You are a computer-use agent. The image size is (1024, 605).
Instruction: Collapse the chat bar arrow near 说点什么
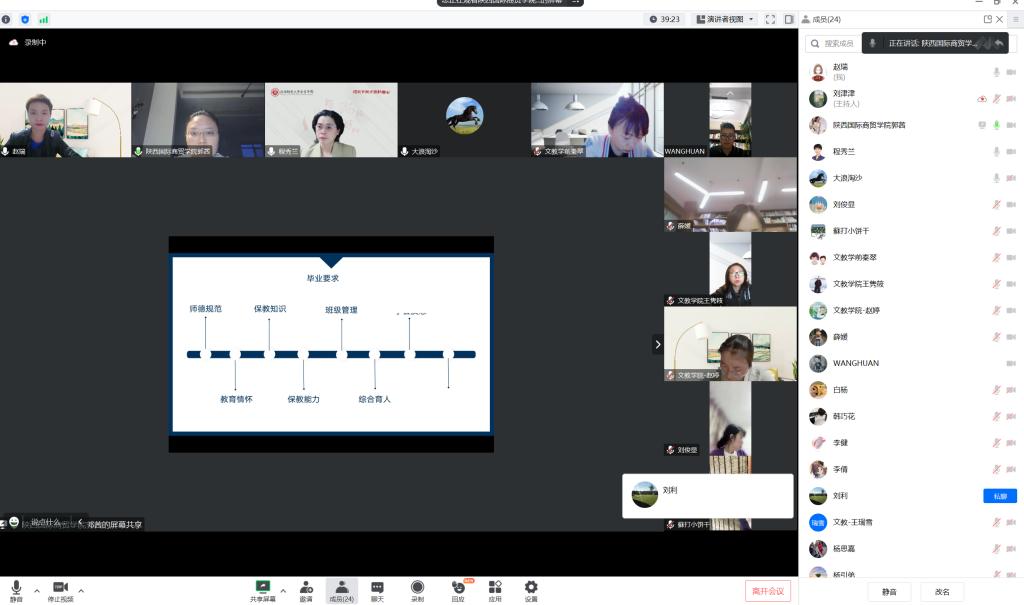click(x=80, y=521)
